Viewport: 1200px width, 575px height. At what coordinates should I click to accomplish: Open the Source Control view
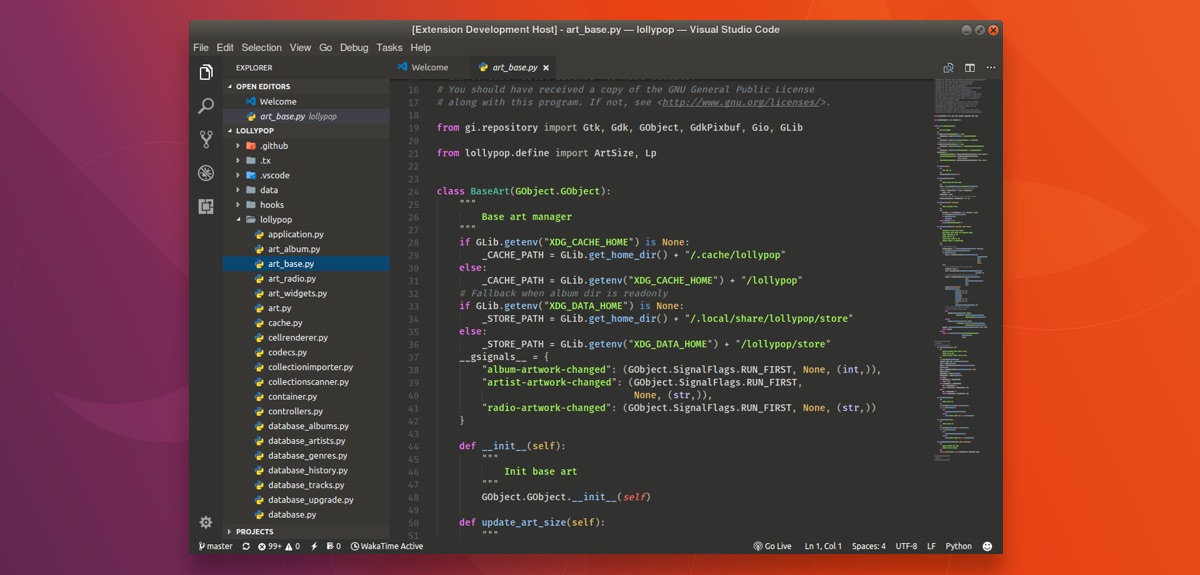click(x=206, y=139)
